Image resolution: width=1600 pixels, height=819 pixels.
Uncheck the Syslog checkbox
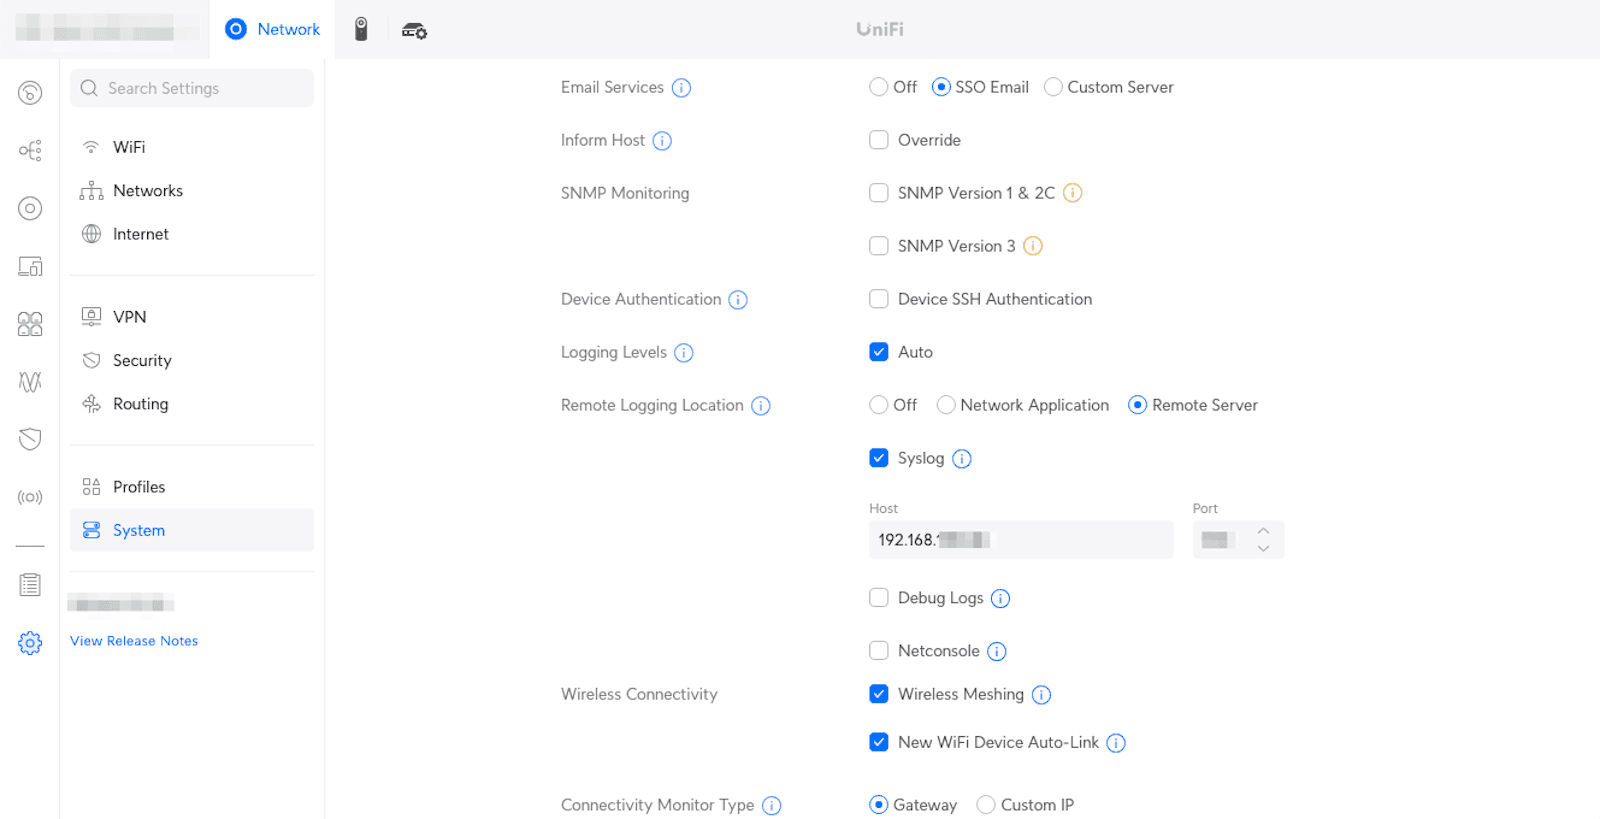pyautogui.click(x=879, y=458)
